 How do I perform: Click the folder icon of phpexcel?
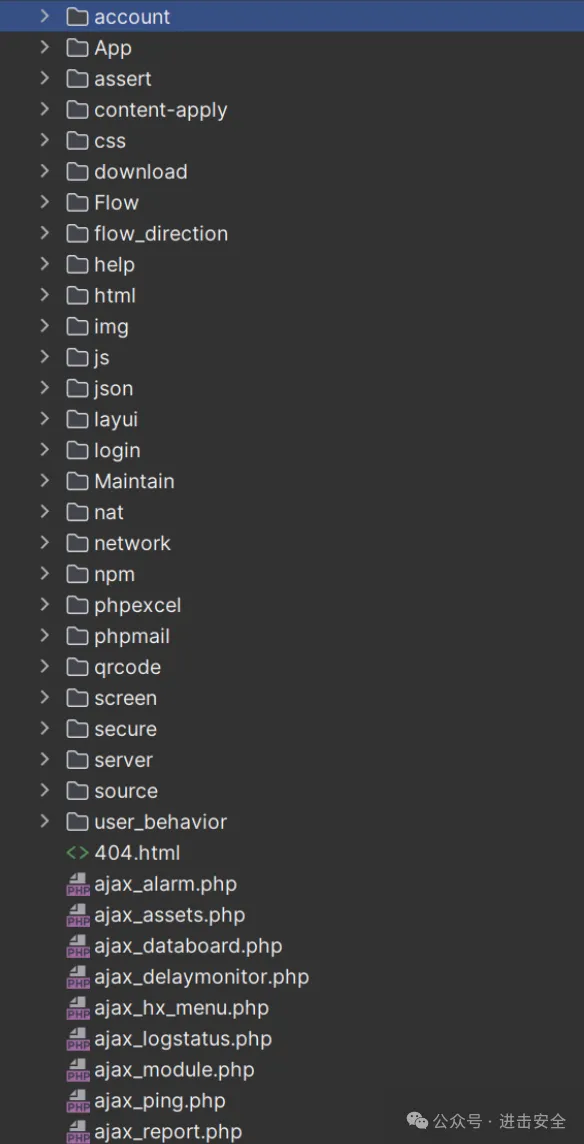coord(77,605)
